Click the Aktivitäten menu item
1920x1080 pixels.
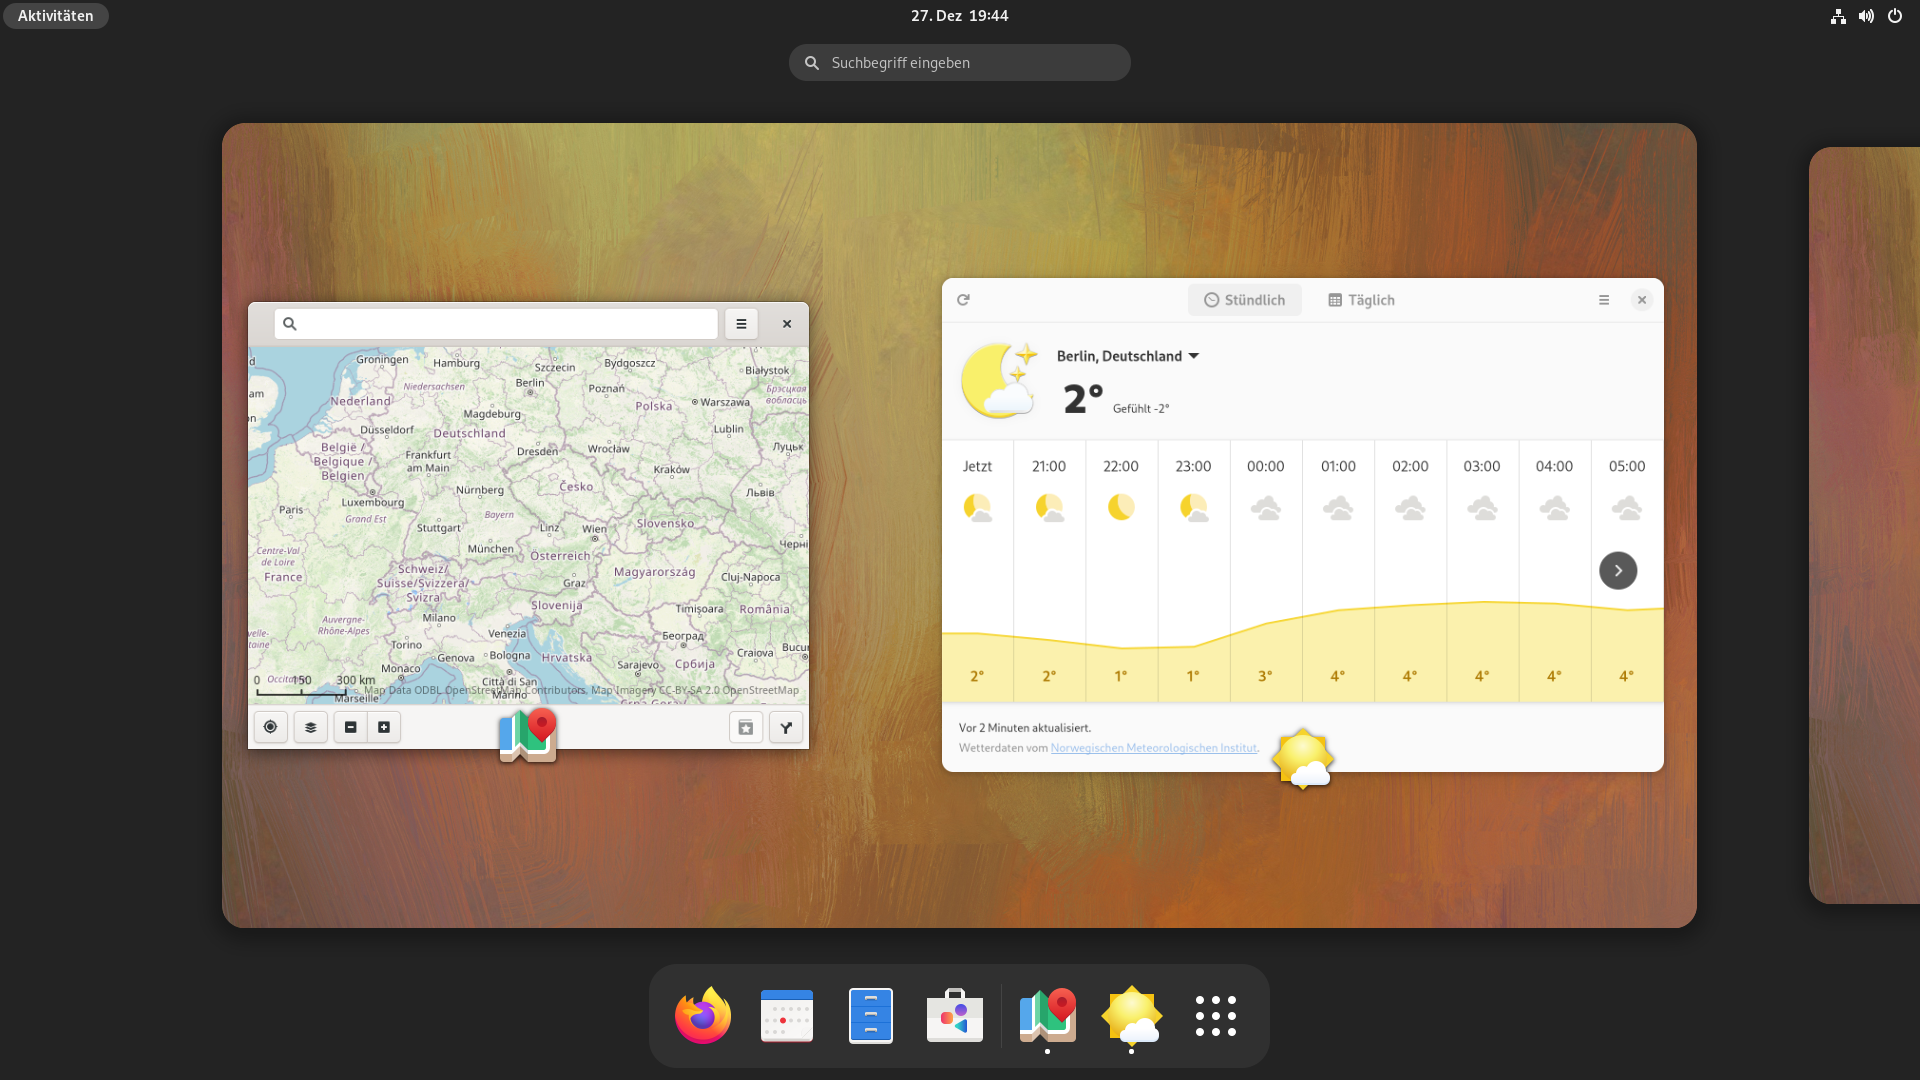55,15
